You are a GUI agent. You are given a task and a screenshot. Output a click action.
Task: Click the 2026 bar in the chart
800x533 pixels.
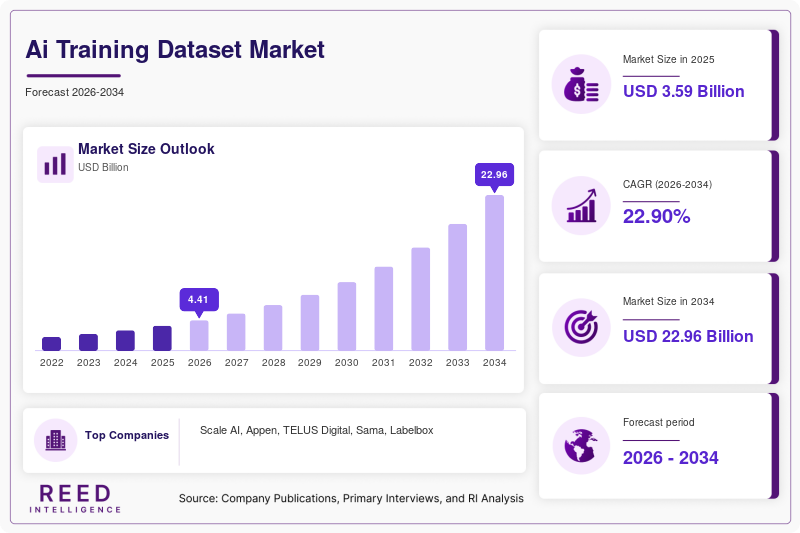[x=199, y=335]
